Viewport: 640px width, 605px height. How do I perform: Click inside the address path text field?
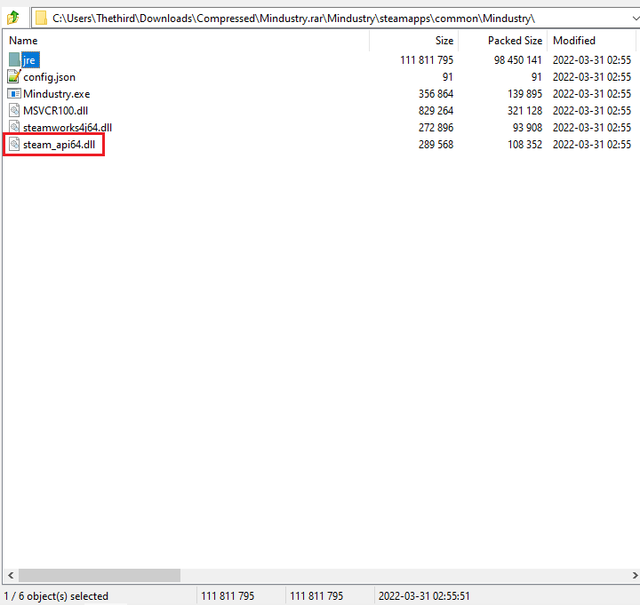(300, 18)
